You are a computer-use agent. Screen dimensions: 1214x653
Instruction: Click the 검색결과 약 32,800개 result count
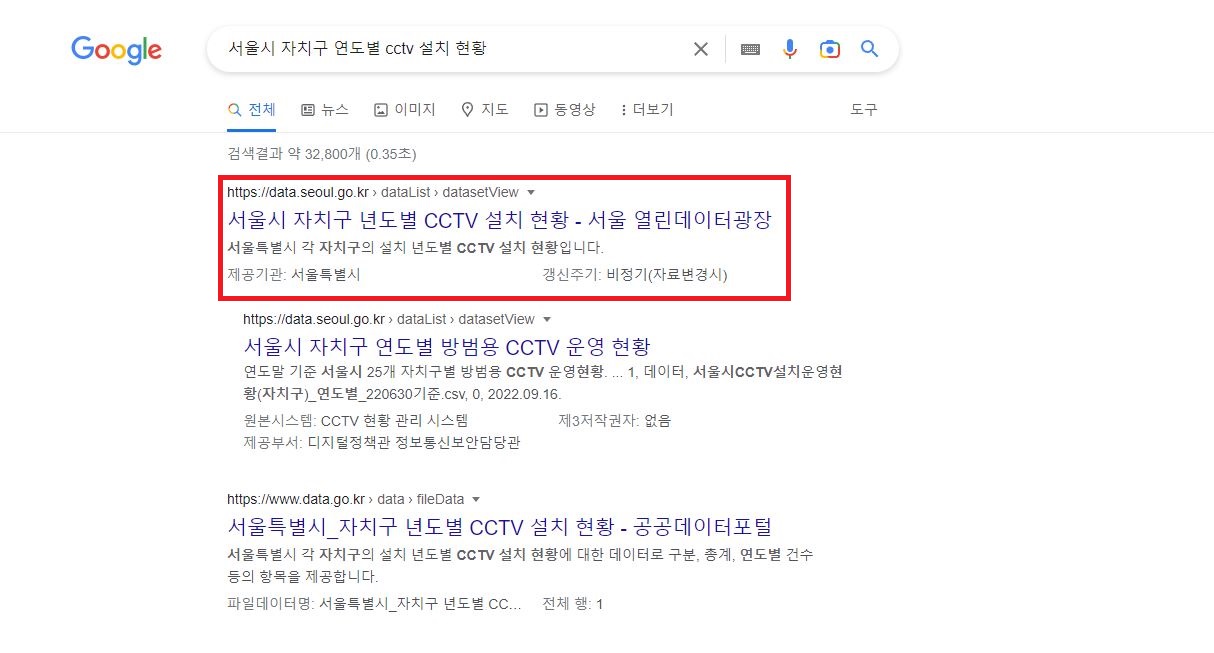coord(321,154)
